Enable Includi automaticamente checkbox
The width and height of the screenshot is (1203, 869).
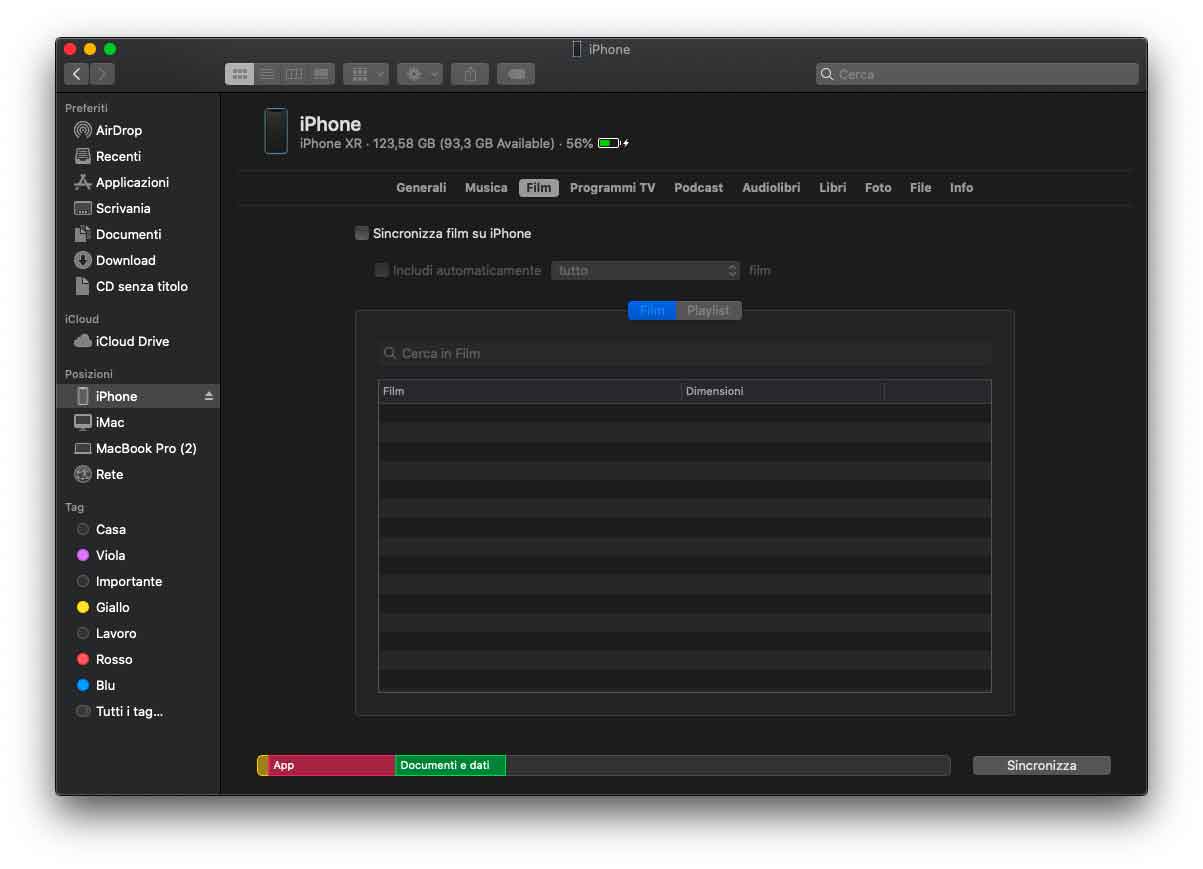click(x=381, y=270)
